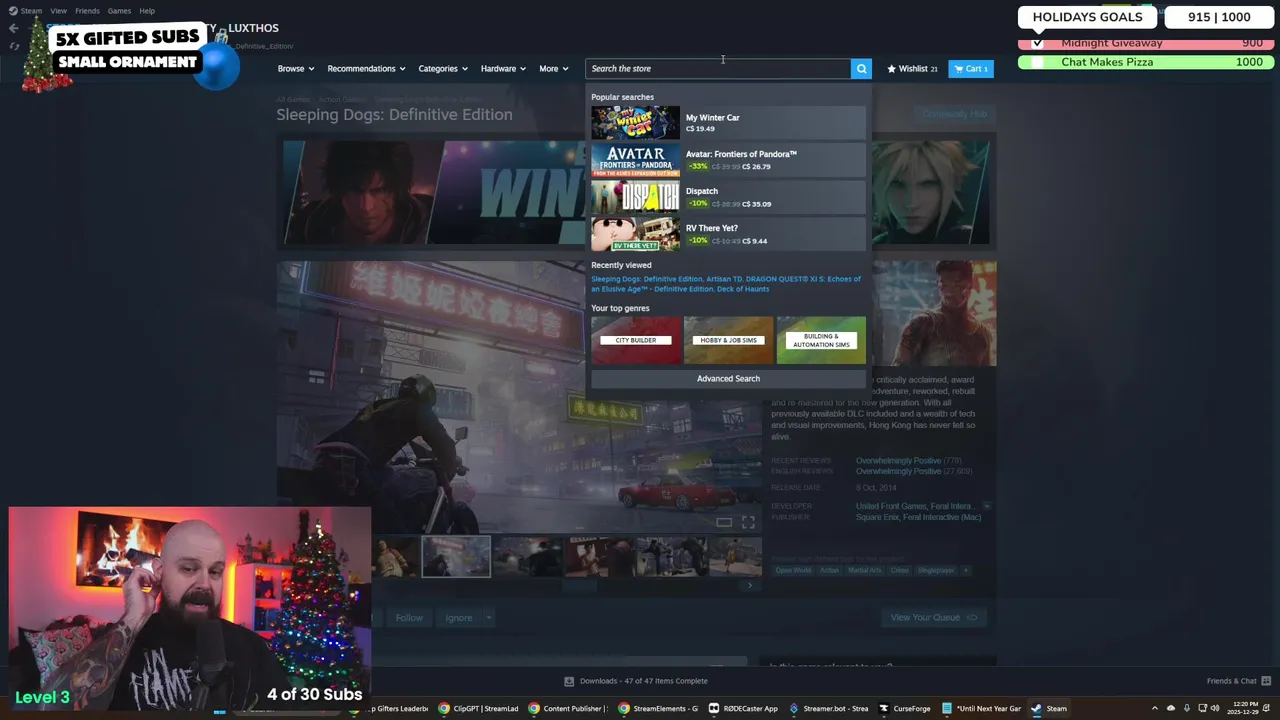
Task: Open Streamer.bot from the taskbar
Action: pos(829,708)
